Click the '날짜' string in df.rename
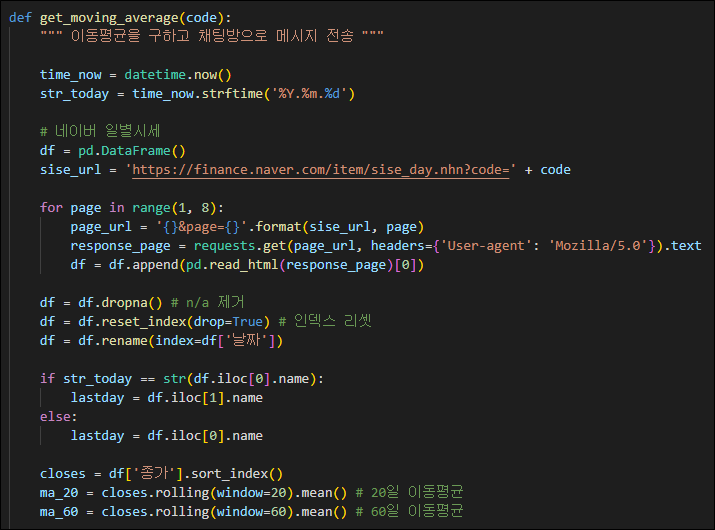 pos(246,340)
